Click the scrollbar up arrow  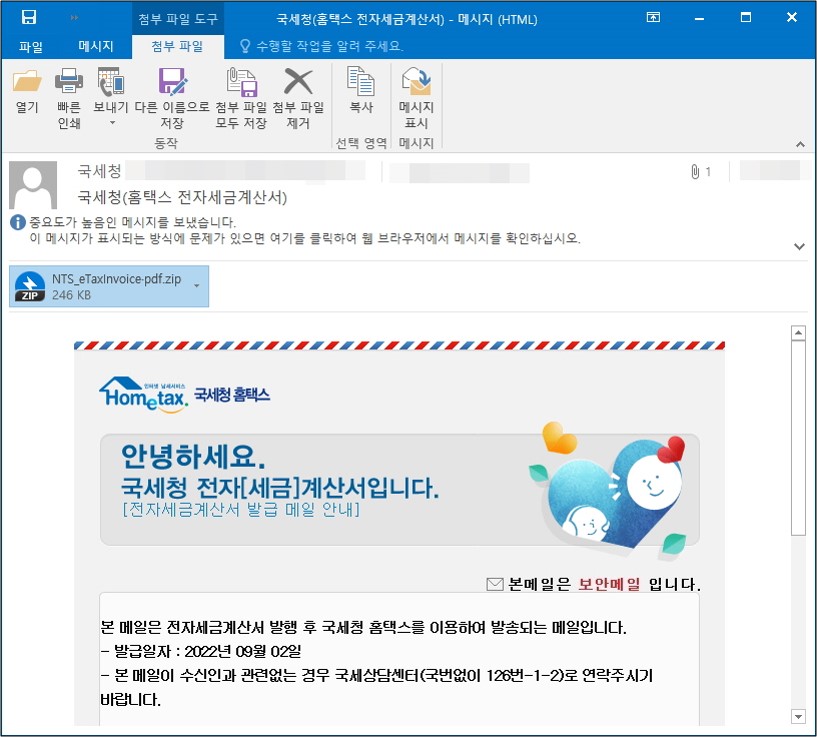click(x=798, y=333)
